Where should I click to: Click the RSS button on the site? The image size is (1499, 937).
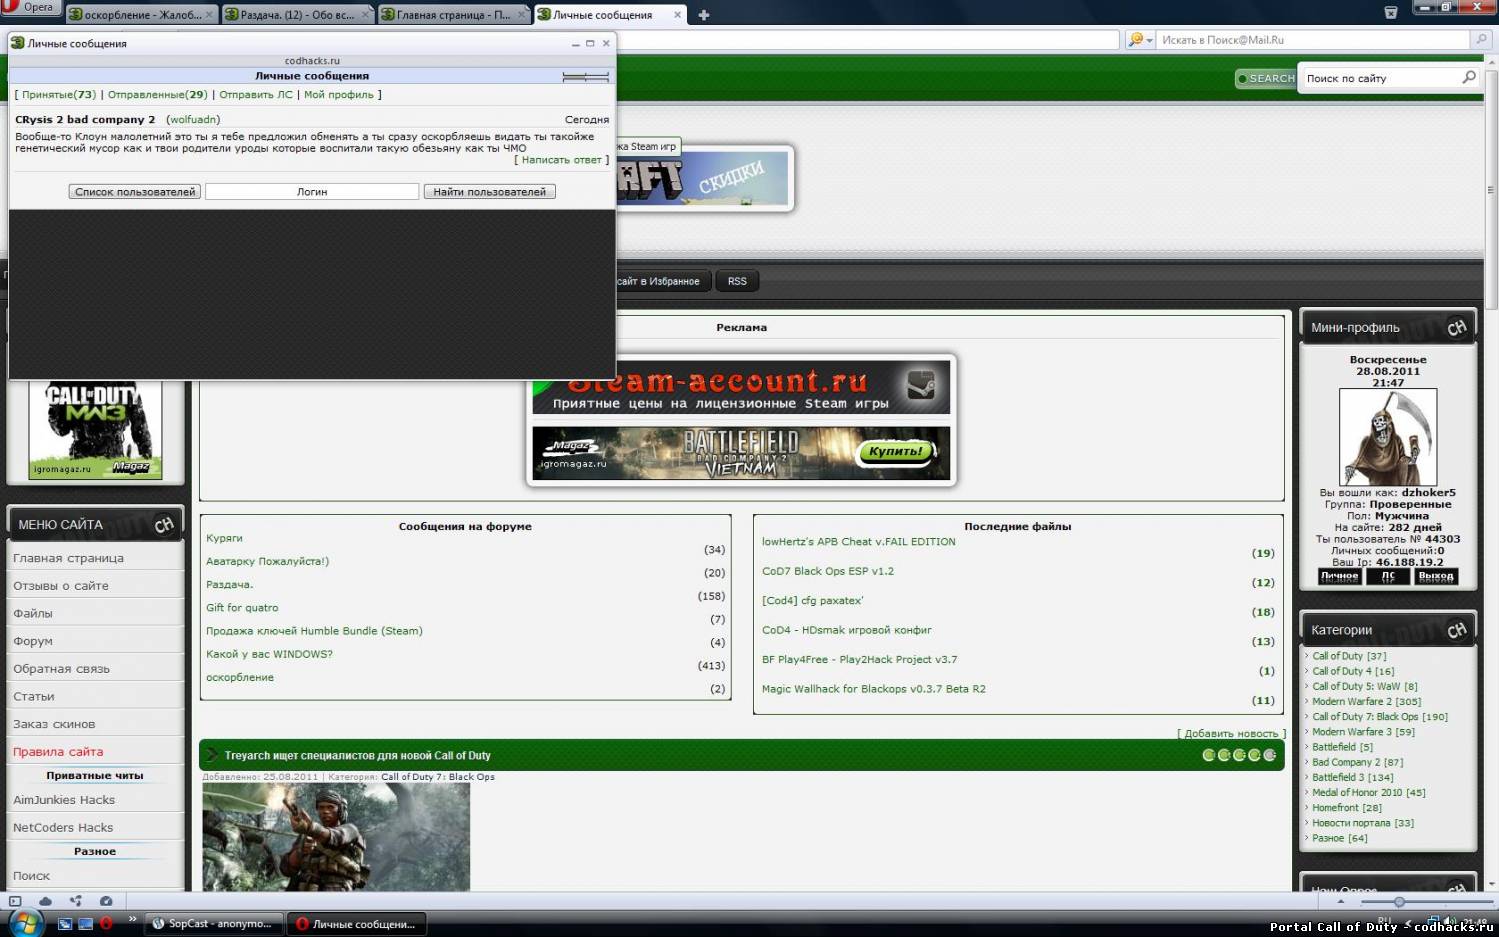click(737, 282)
